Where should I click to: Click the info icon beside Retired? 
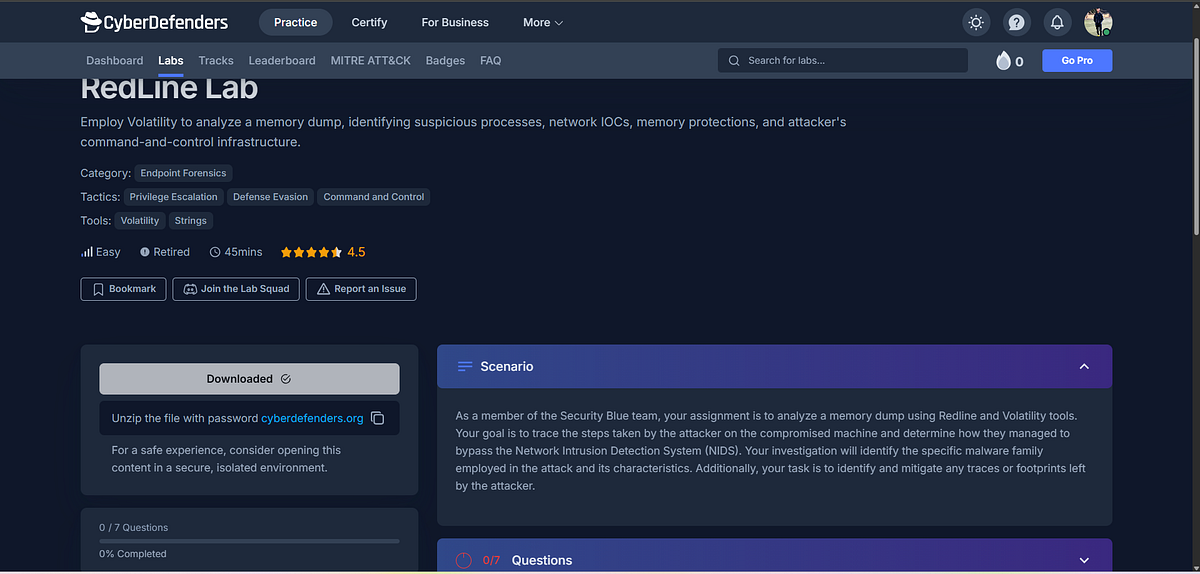tap(145, 252)
